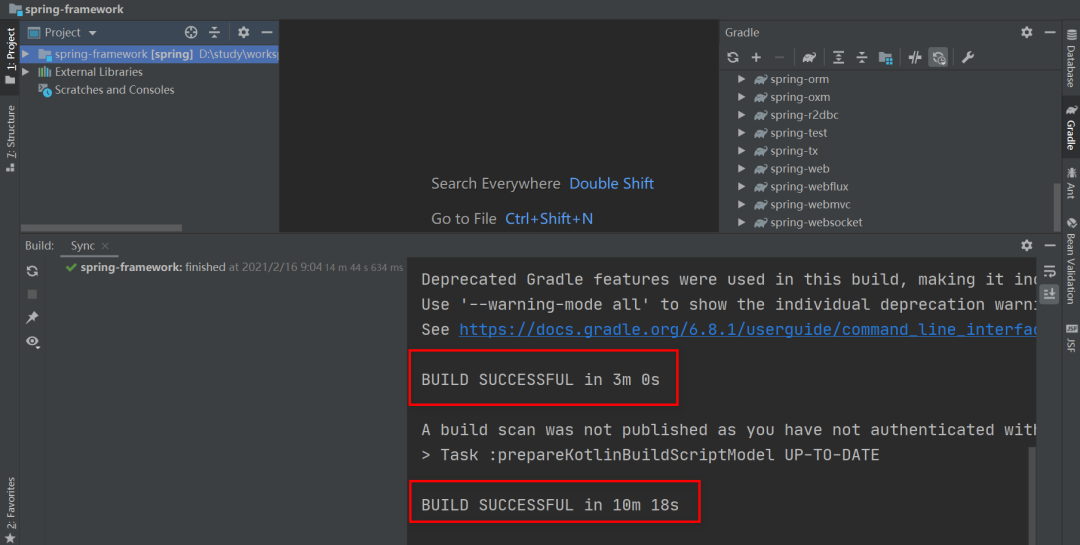Expand spring-orm in Gradle tree
The height and width of the screenshot is (545, 1080).
(742, 79)
